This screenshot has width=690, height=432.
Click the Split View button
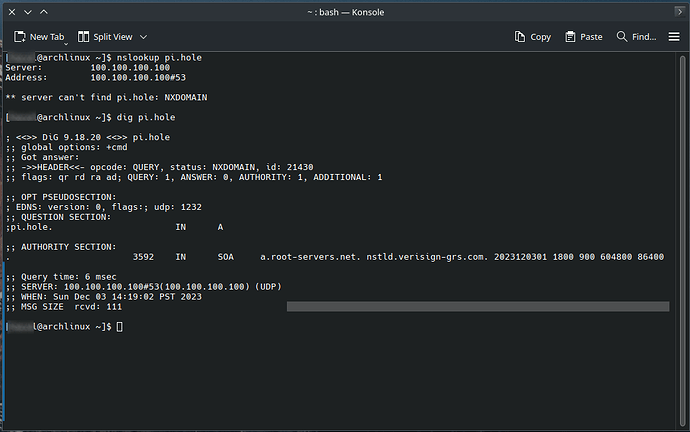[x=111, y=36]
